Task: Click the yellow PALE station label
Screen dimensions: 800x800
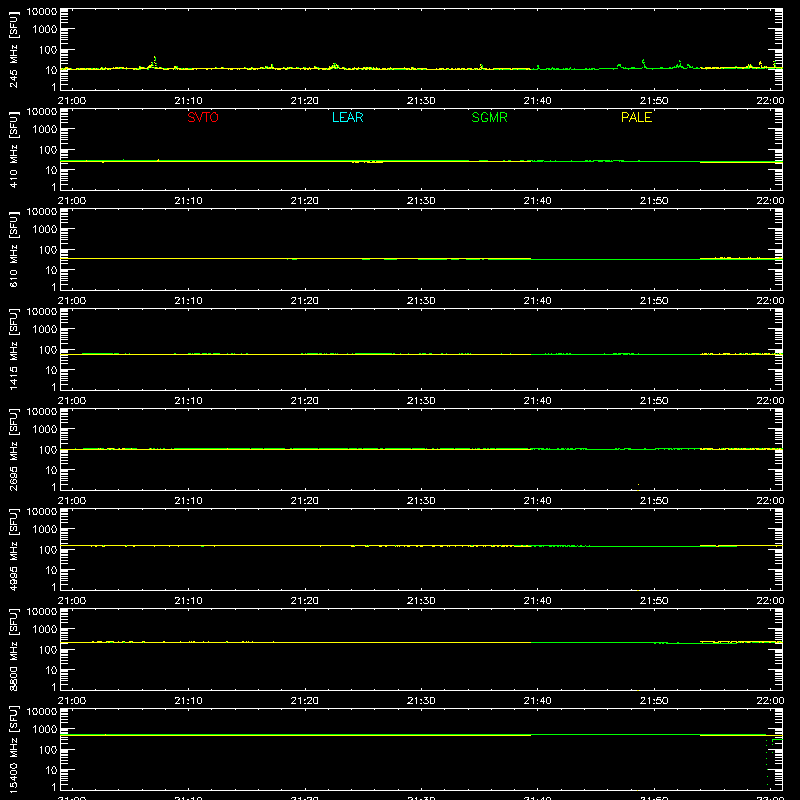Action: [x=636, y=117]
